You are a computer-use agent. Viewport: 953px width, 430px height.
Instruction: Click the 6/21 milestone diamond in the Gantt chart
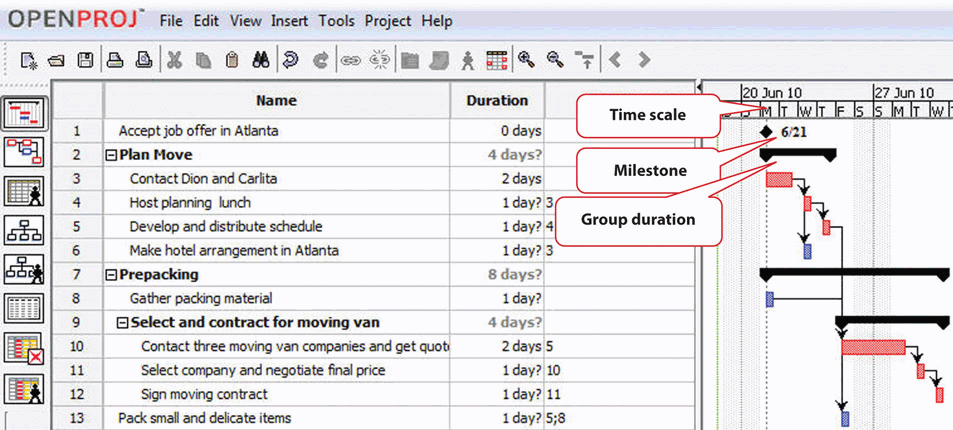tap(766, 131)
